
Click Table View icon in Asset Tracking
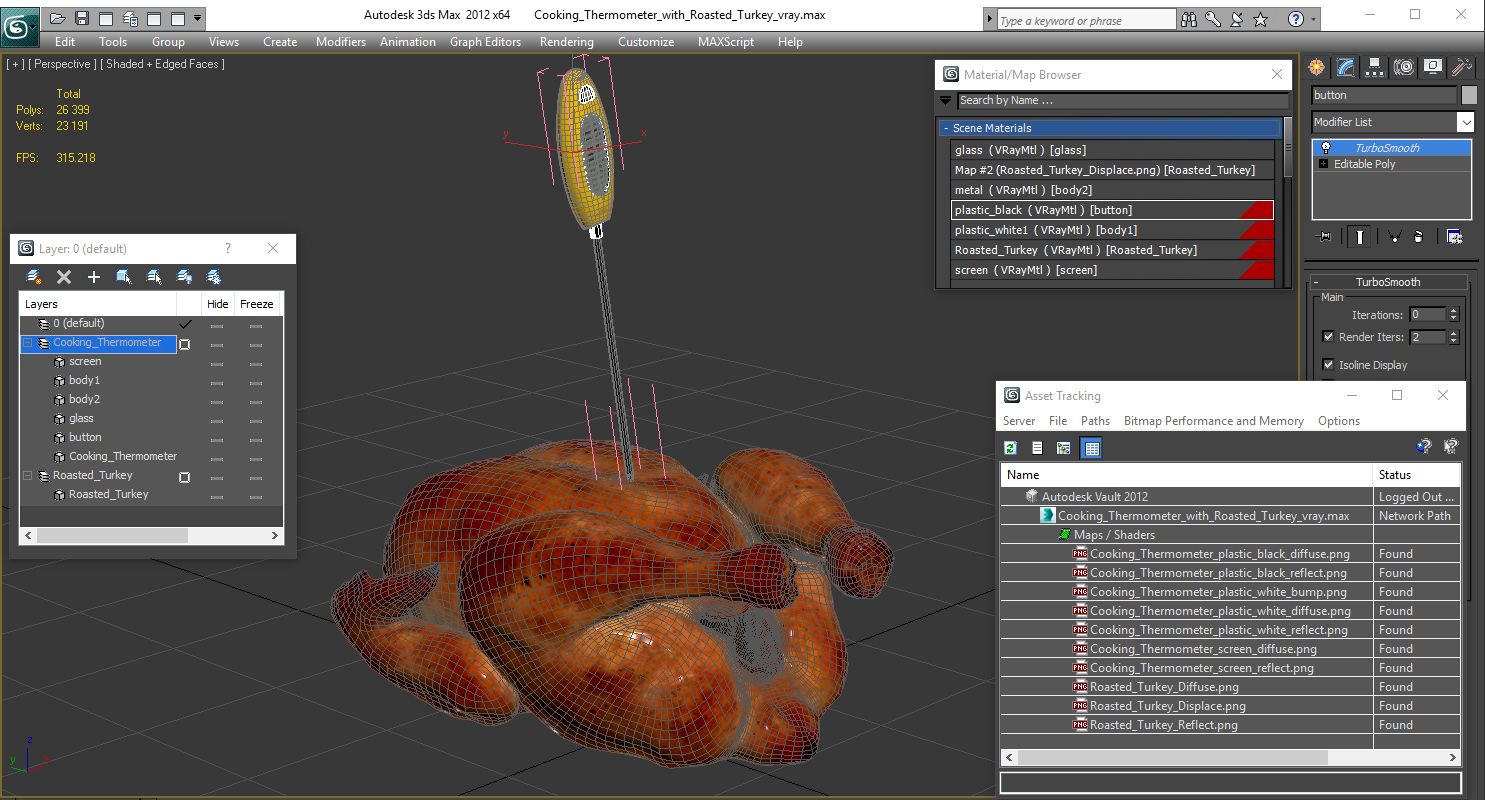(x=1092, y=448)
